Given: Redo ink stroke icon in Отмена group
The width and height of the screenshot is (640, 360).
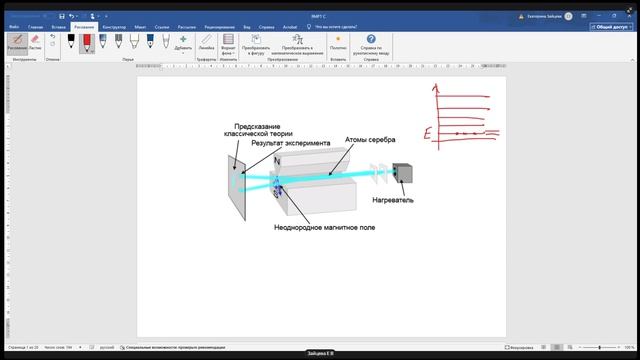Looking at the screenshot, I should [53, 44].
